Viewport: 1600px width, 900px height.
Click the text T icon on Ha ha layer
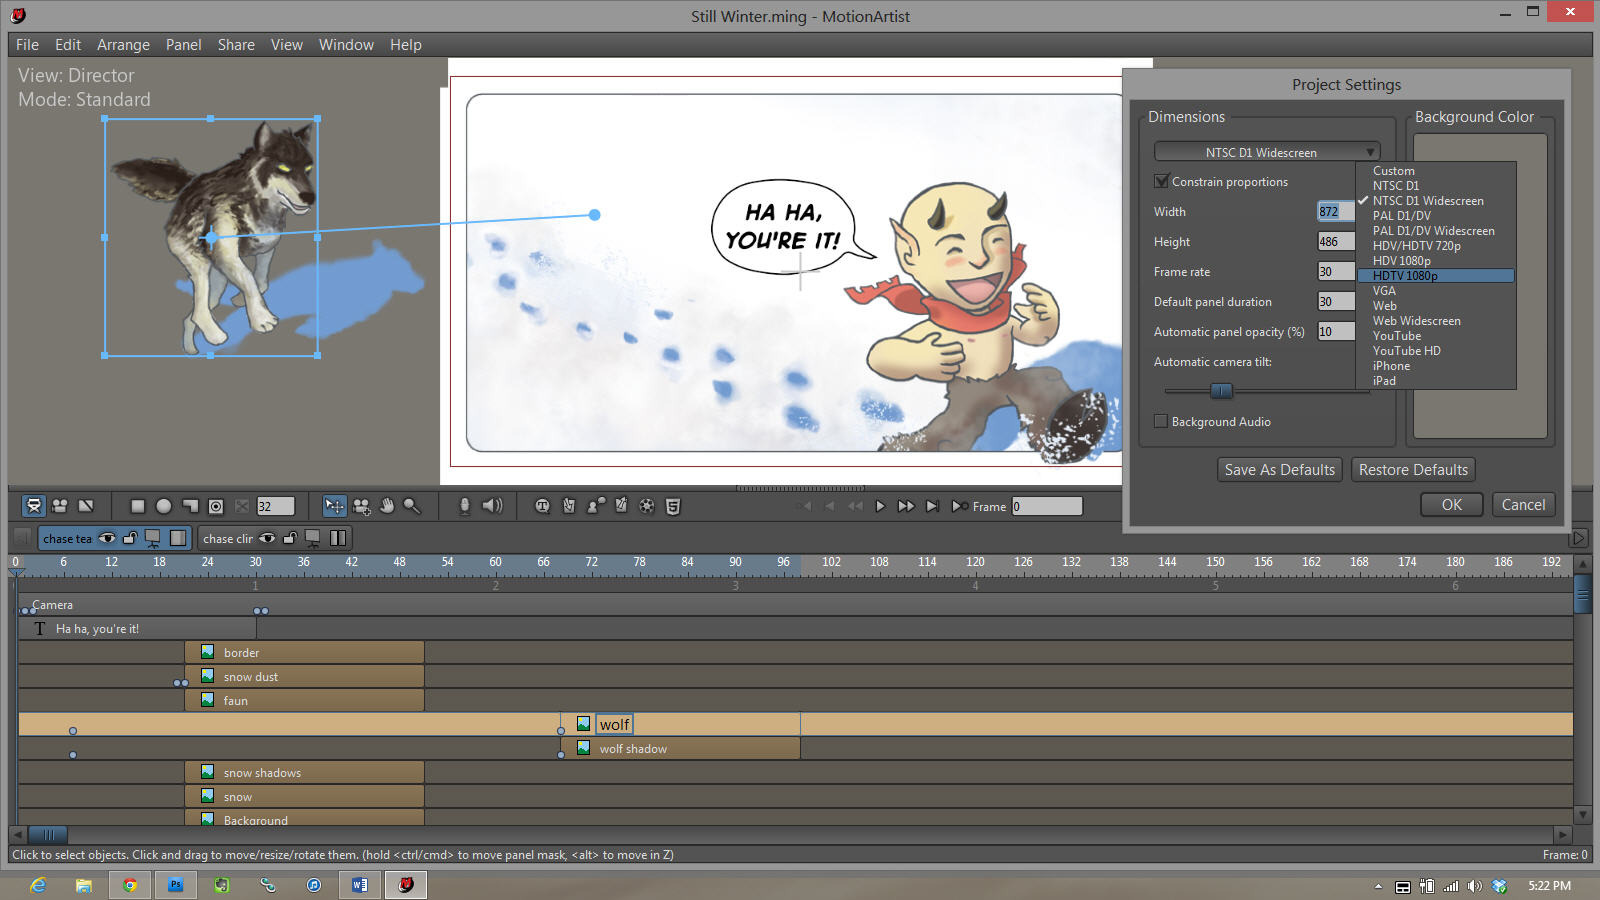tap(40, 628)
